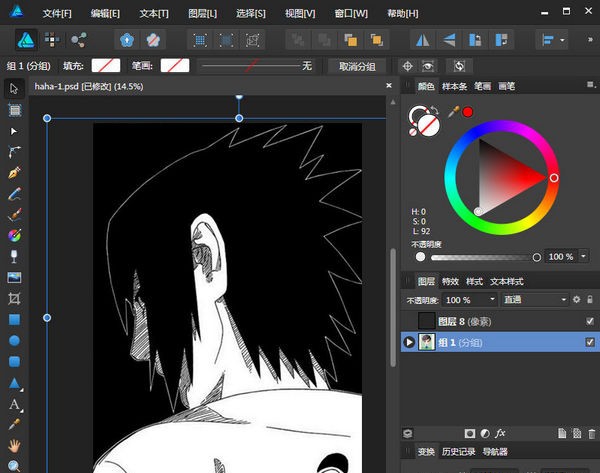Open the color panel options menu
The width and height of the screenshot is (600, 473).
591,85
